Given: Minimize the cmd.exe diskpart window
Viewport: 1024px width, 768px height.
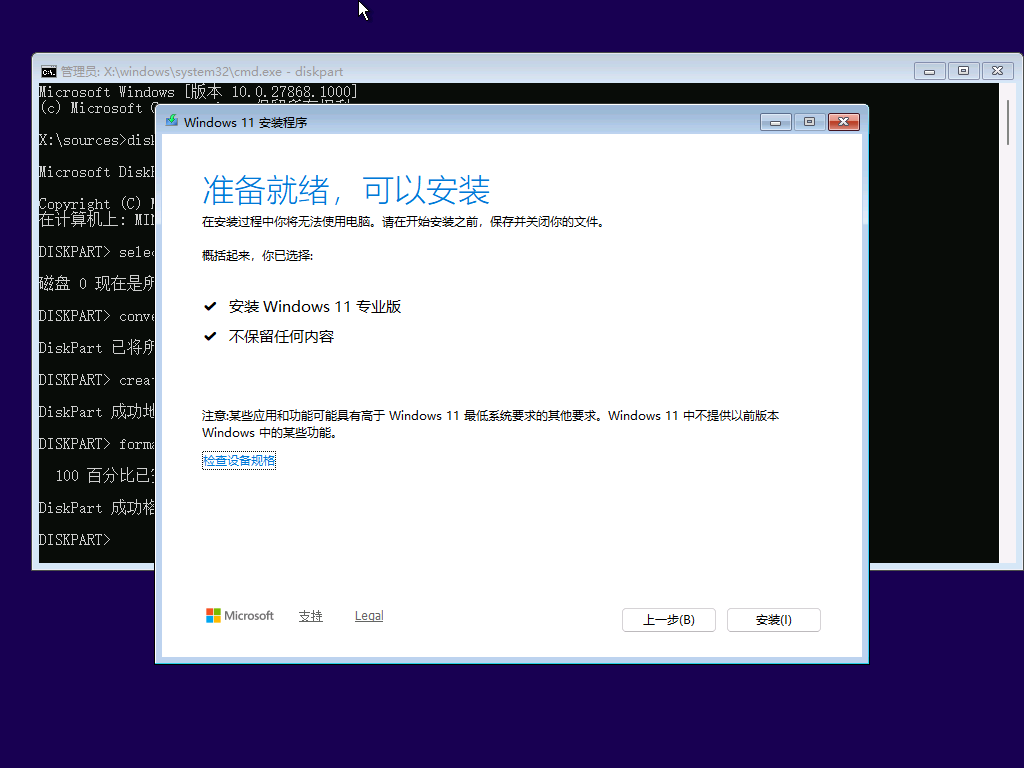Looking at the screenshot, I should (929, 71).
